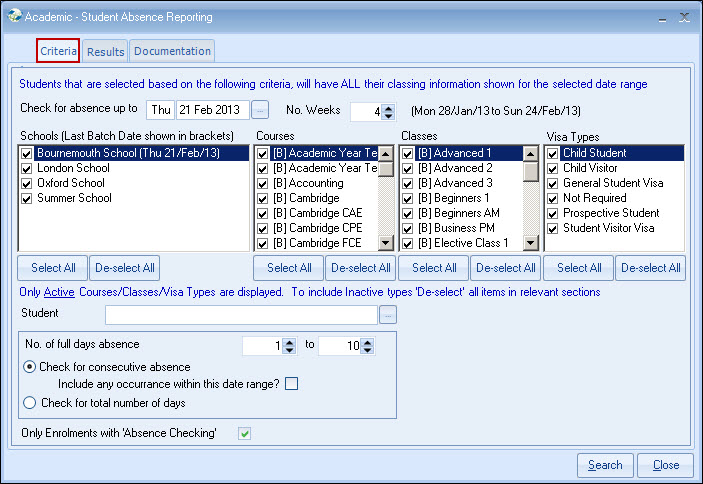Select 'Check for consecutive absence' radio button
This screenshot has width=703, height=484.
point(30,367)
